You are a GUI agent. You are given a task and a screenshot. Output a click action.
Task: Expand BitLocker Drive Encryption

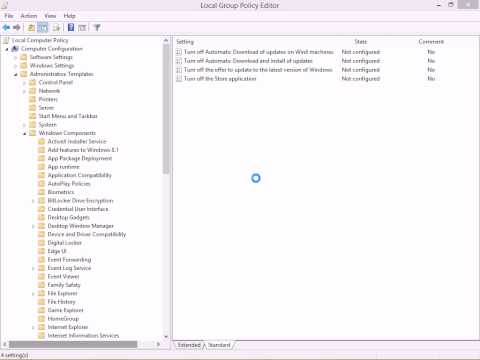point(33,201)
